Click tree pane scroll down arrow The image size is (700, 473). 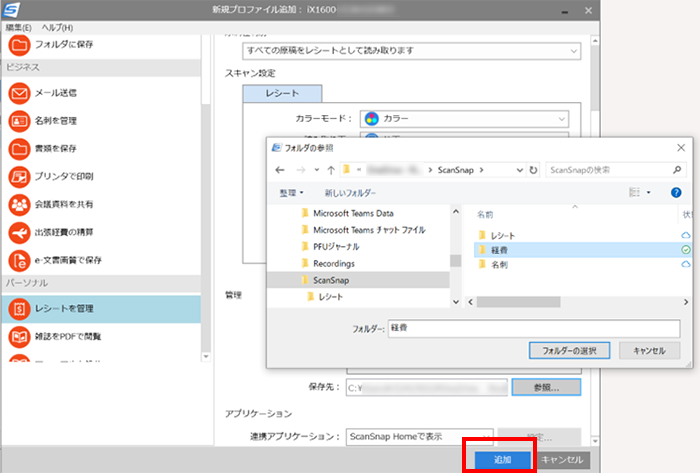click(x=456, y=302)
